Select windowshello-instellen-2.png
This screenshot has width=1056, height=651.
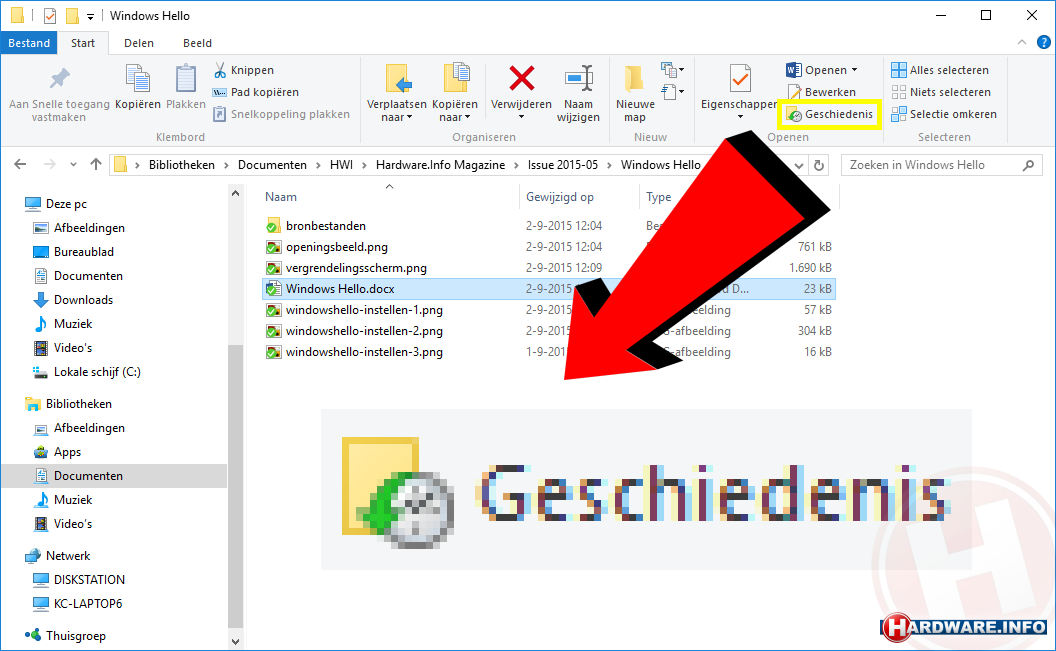(364, 331)
